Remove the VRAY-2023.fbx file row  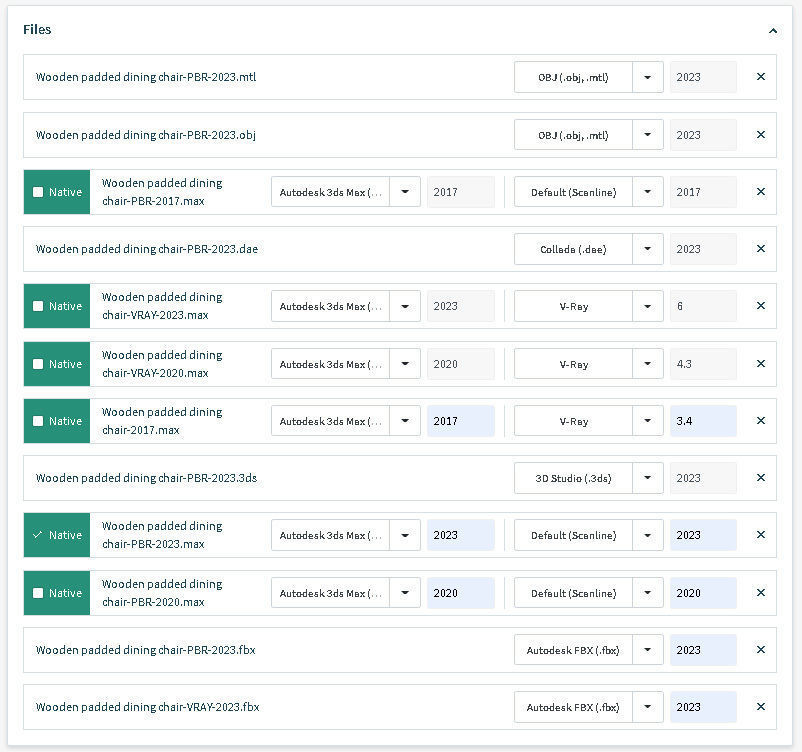coord(760,707)
